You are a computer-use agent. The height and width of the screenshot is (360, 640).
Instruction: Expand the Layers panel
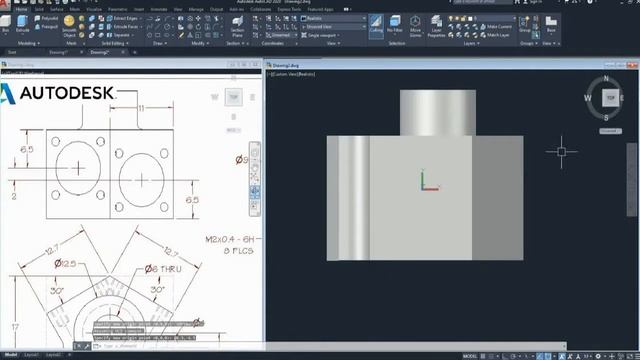pyautogui.click(x=473, y=43)
